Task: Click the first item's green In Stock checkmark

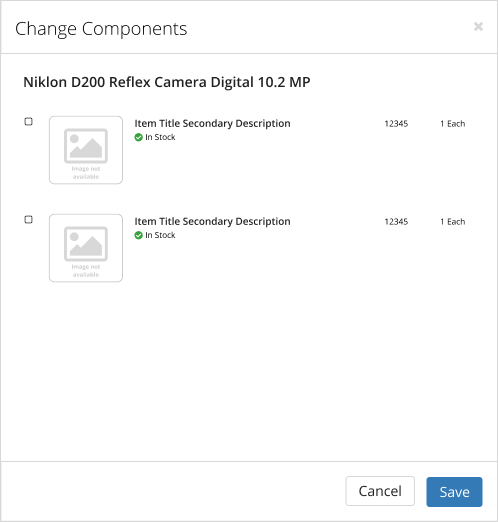Action: point(138,137)
